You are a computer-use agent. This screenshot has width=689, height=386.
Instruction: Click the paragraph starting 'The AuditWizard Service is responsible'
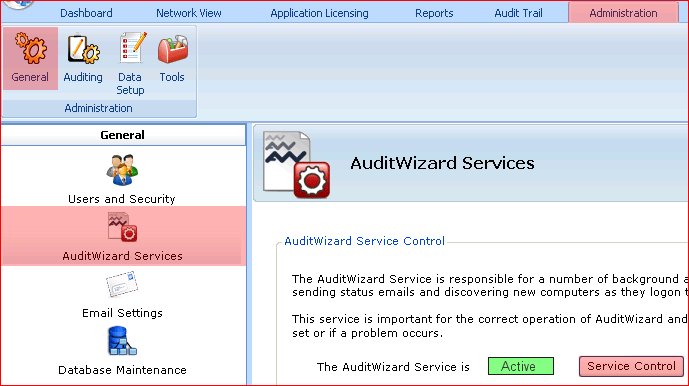pyautogui.click(x=490, y=286)
